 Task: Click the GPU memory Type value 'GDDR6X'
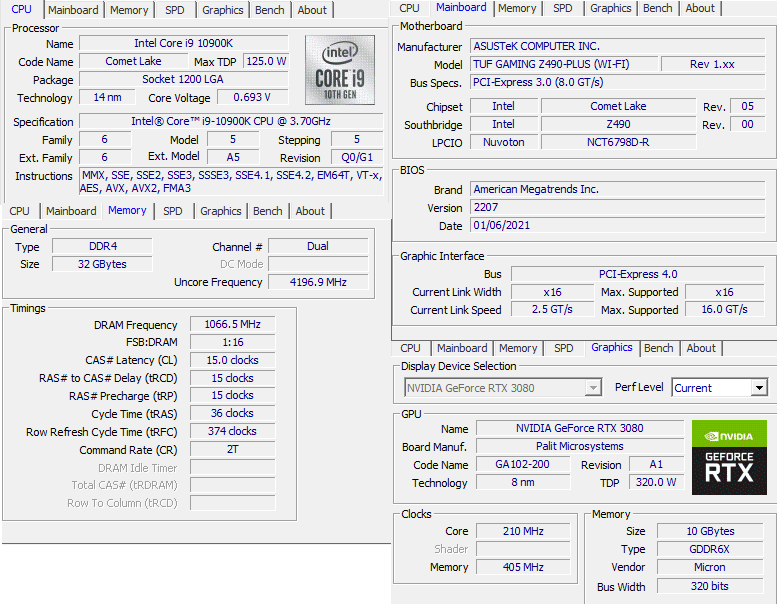coord(710,549)
